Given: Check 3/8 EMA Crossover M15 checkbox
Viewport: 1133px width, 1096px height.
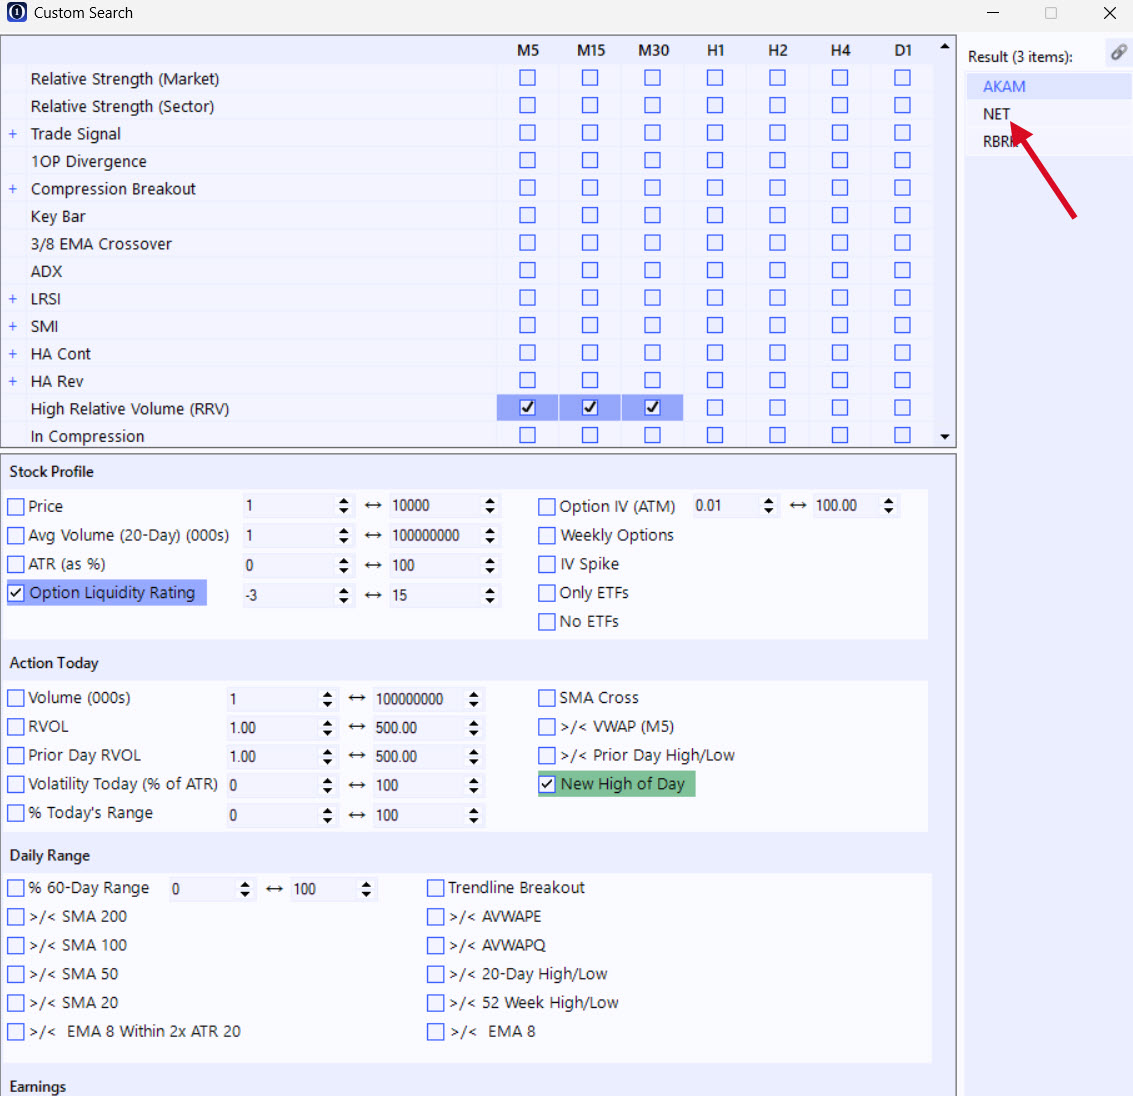Looking at the screenshot, I should [x=590, y=243].
